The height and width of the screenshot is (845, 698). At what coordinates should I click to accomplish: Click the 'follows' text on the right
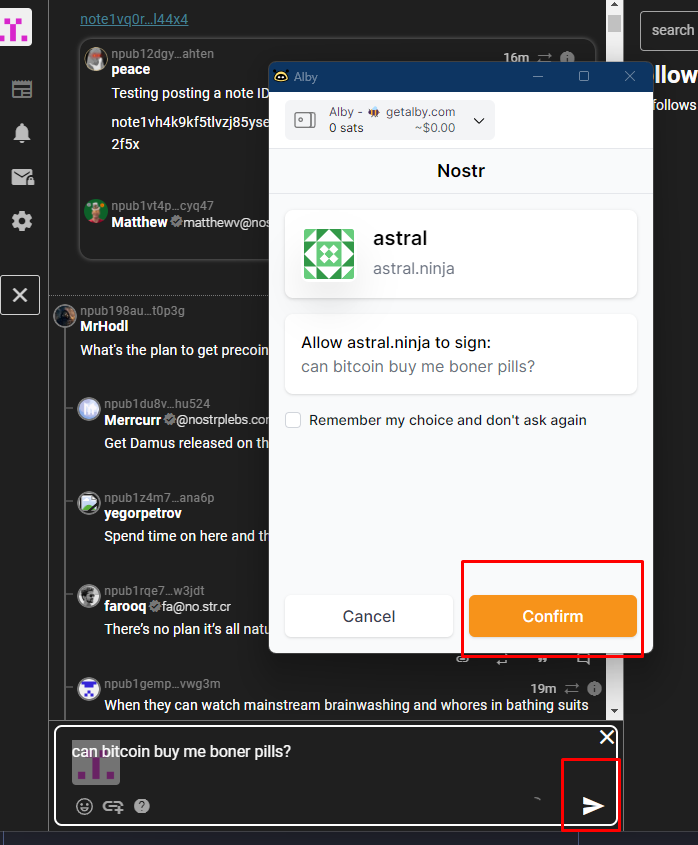675,105
